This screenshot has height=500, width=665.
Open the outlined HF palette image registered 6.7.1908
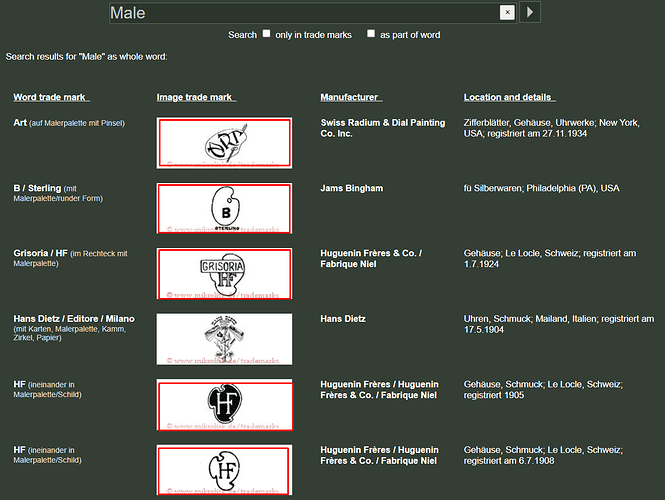tap(224, 470)
